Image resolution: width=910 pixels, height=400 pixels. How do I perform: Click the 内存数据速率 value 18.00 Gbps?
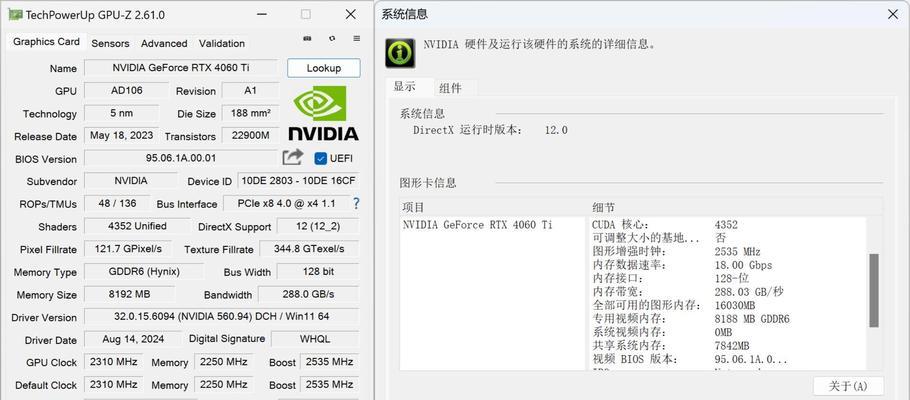point(743,265)
